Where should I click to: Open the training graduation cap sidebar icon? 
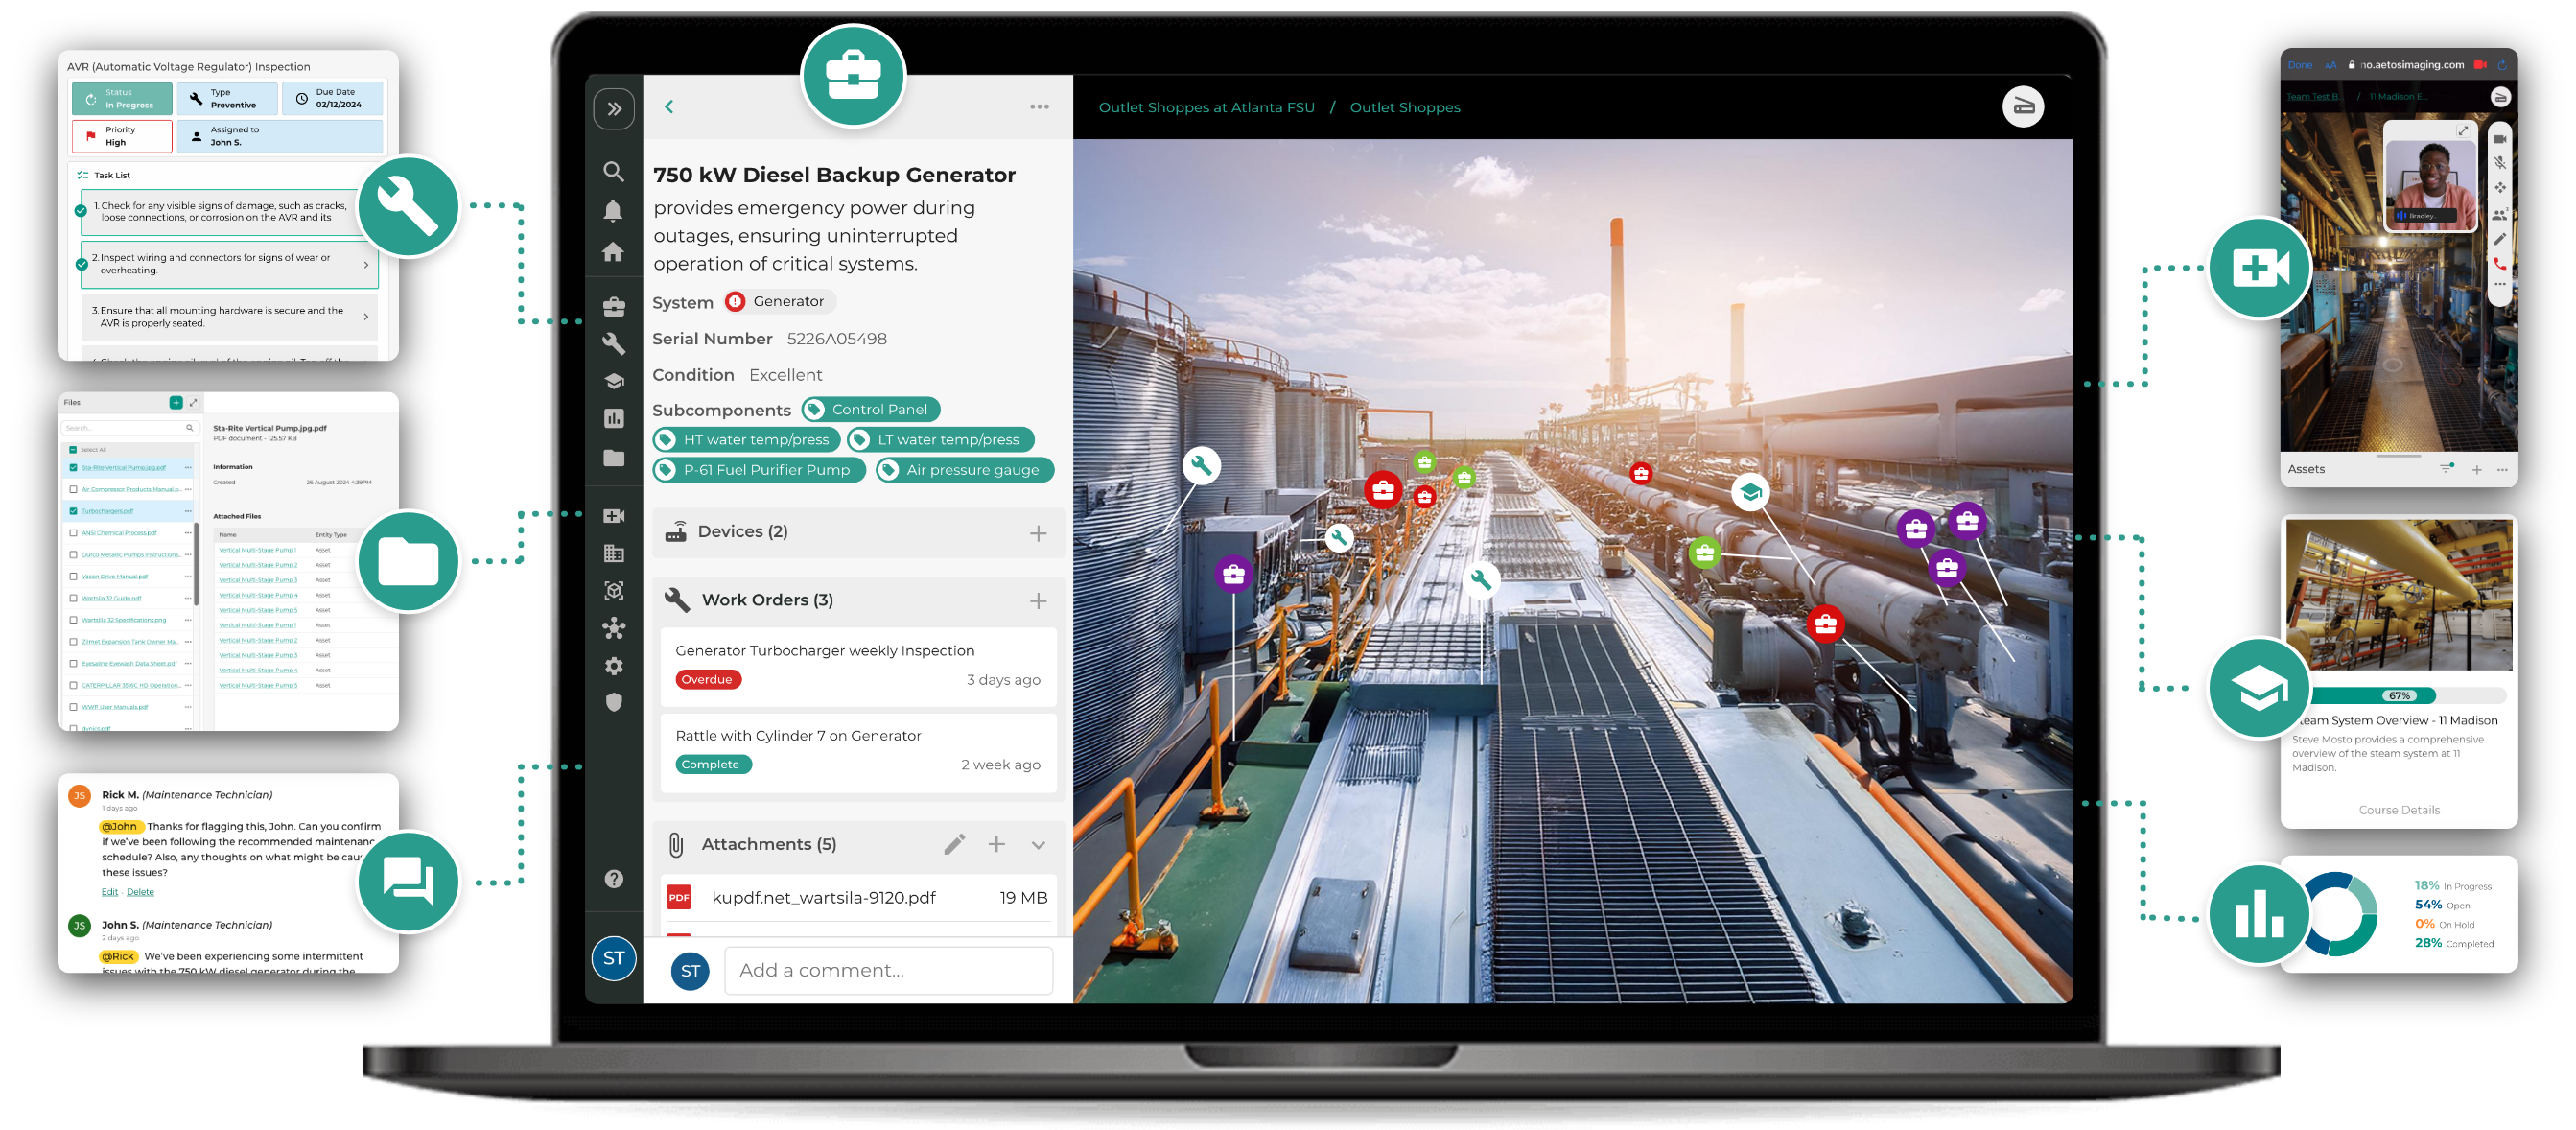click(x=613, y=381)
